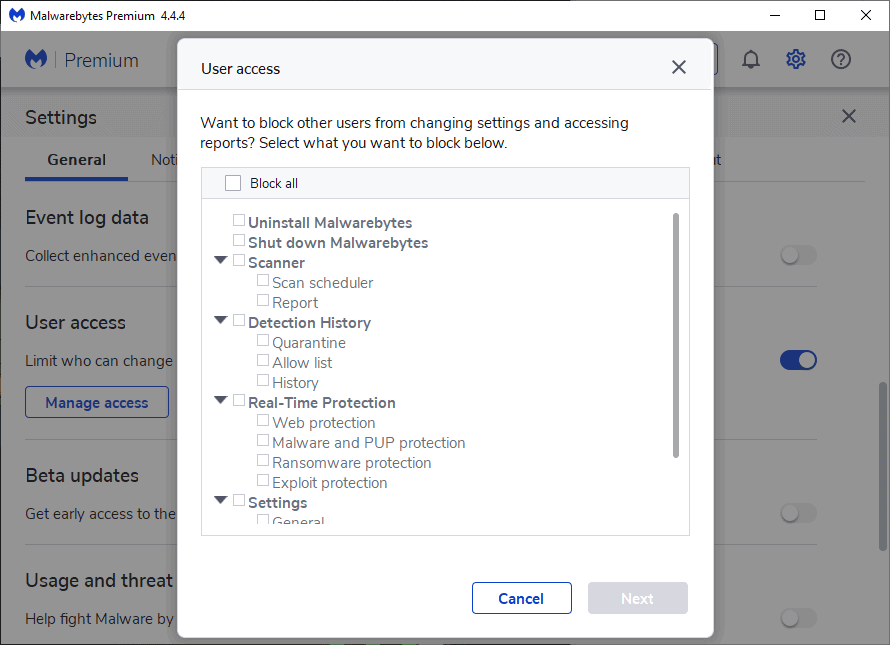Check the Quarantine checkbox under Detection History

tap(263, 340)
